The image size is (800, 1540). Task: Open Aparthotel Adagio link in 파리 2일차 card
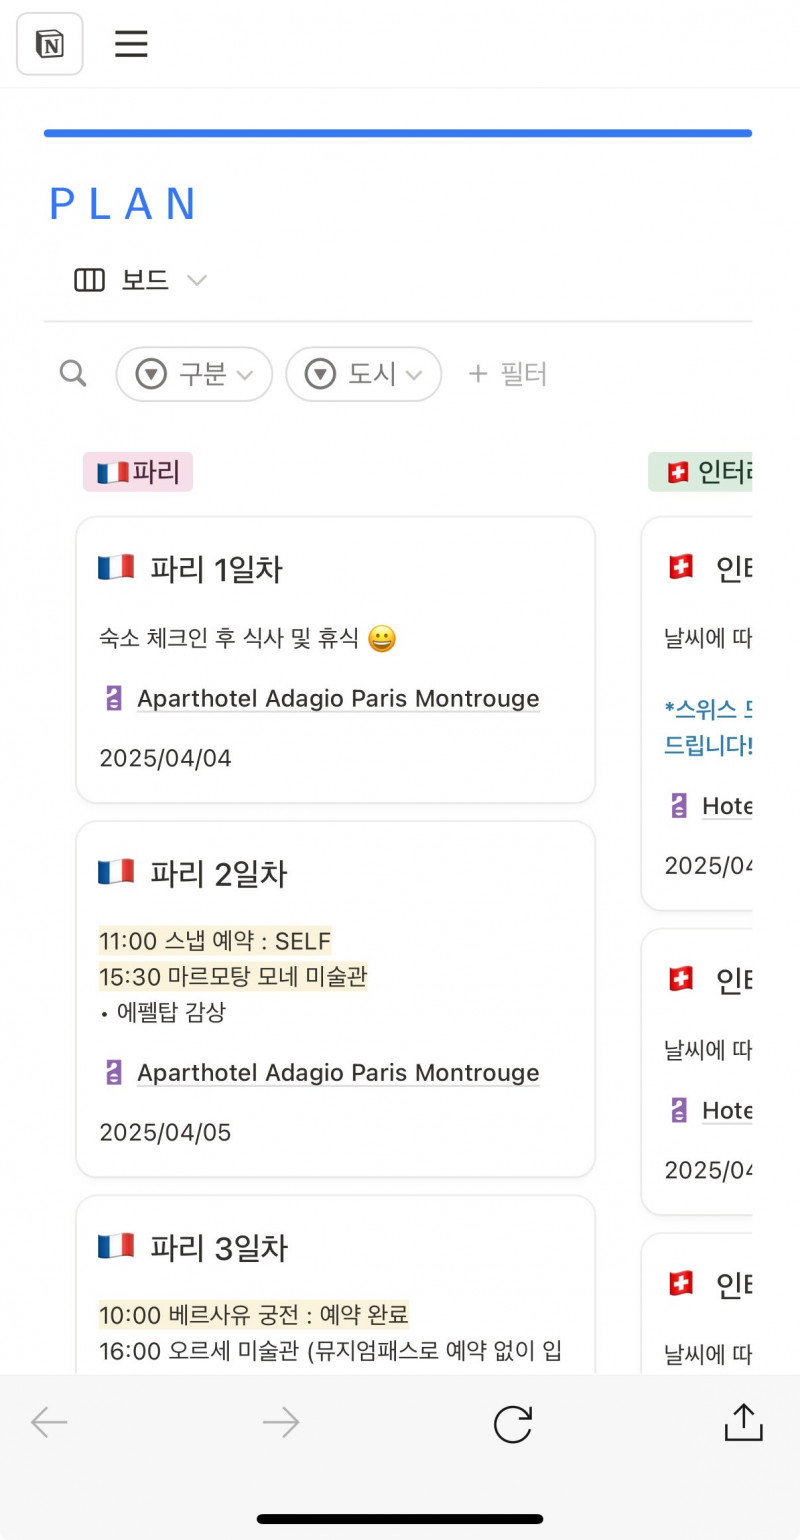point(338,1073)
